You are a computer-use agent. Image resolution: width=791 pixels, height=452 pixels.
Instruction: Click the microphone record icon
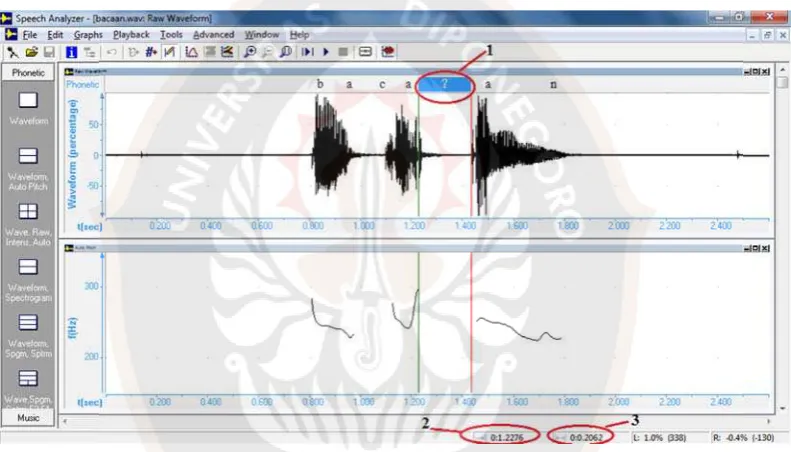point(12,52)
